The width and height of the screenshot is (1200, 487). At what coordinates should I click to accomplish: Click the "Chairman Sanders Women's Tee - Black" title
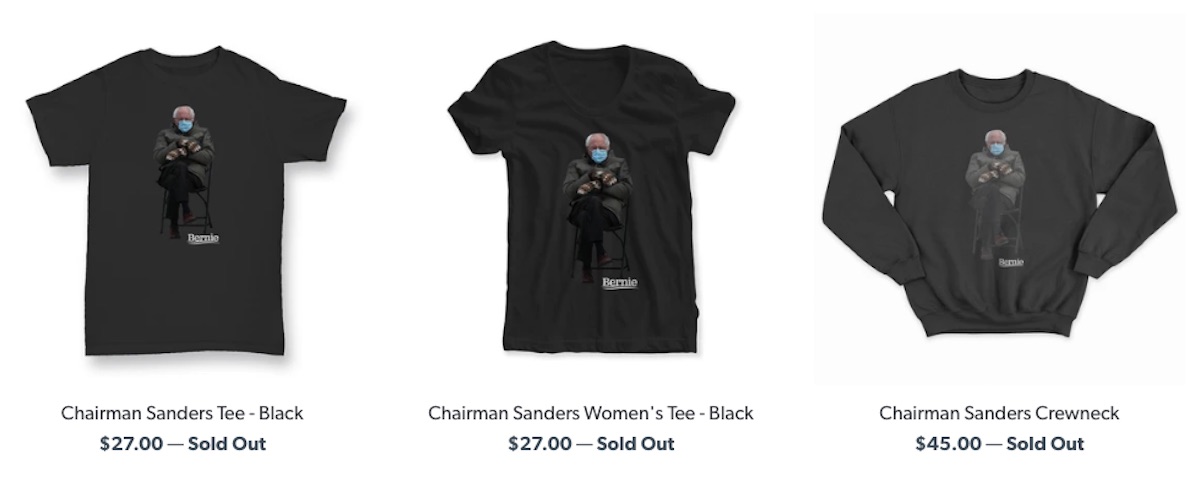[591, 413]
